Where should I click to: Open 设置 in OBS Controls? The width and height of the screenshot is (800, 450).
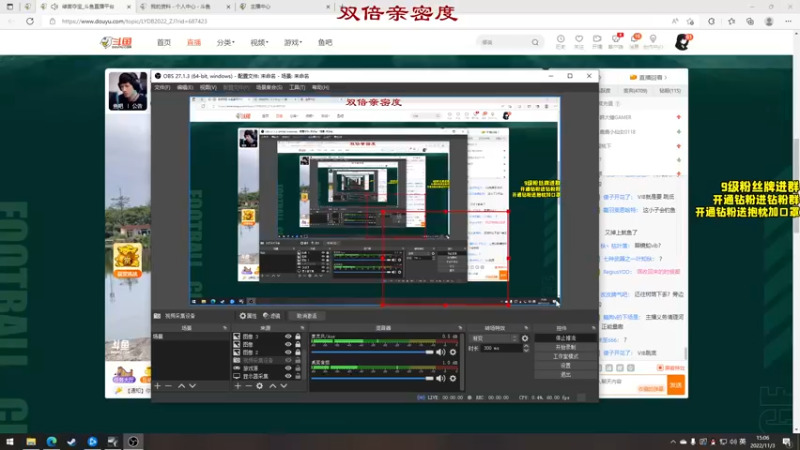click(x=565, y=366)
